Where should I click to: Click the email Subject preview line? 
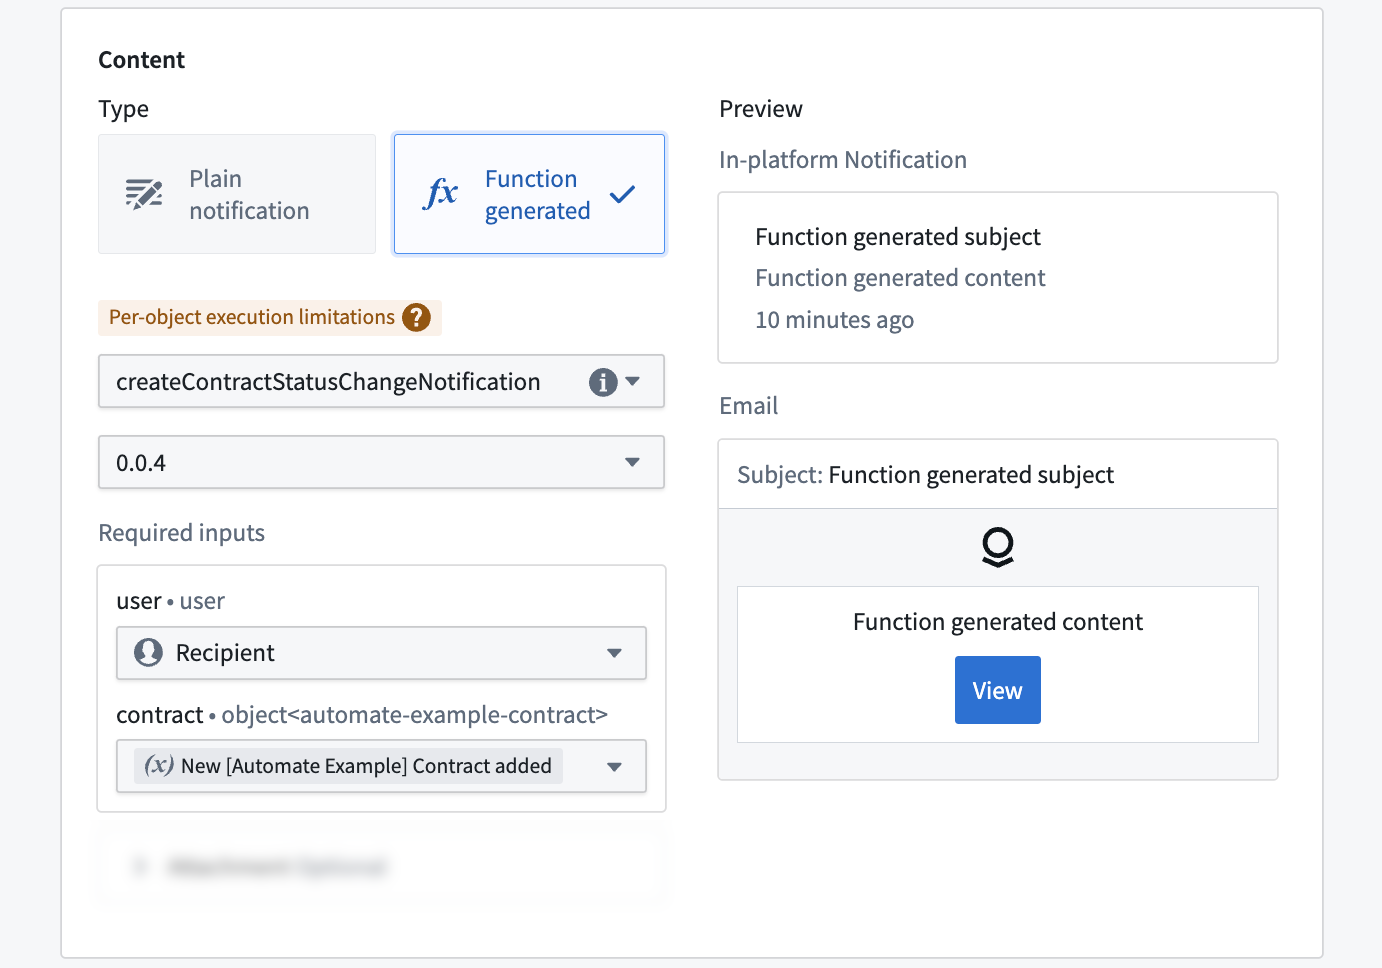tap(998, 474)
